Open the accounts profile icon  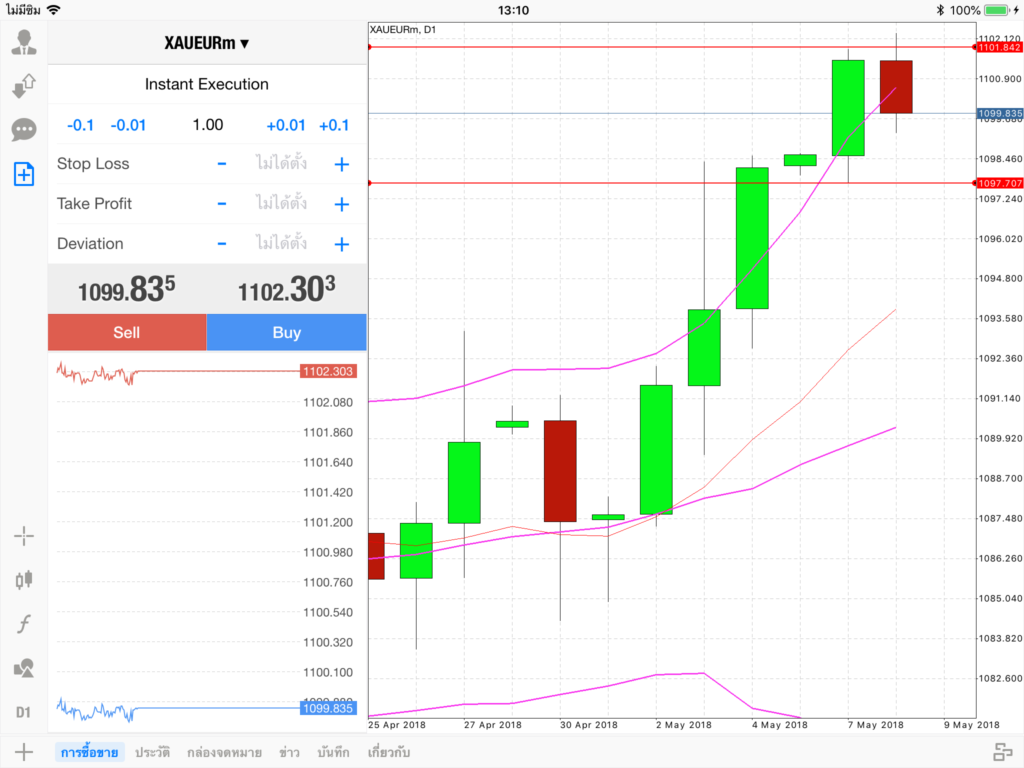(24, 42)
